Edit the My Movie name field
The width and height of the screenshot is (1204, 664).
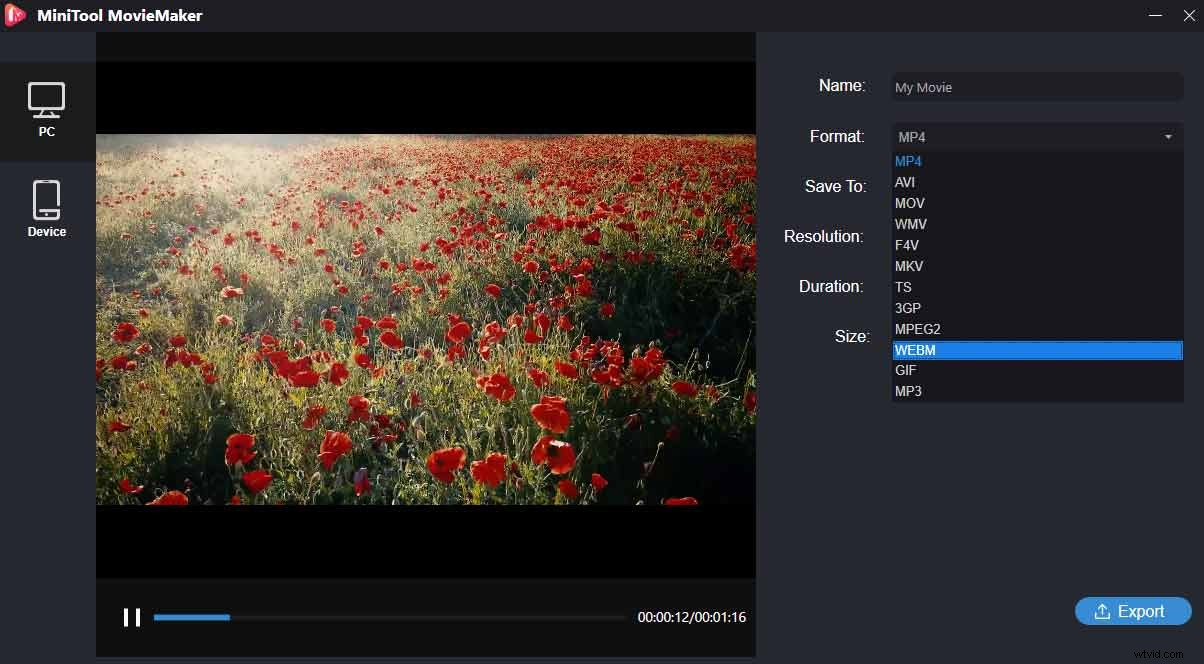pos(1036,87)
